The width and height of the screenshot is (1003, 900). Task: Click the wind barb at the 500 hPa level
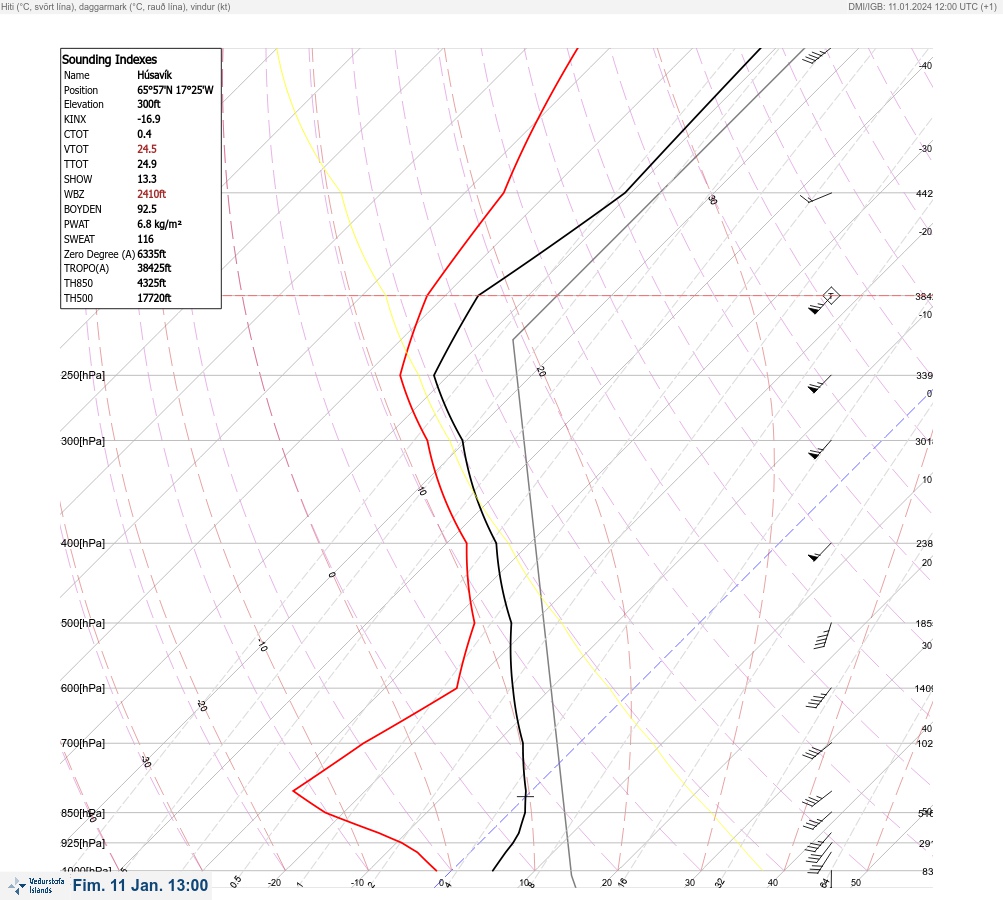point(823,636)
